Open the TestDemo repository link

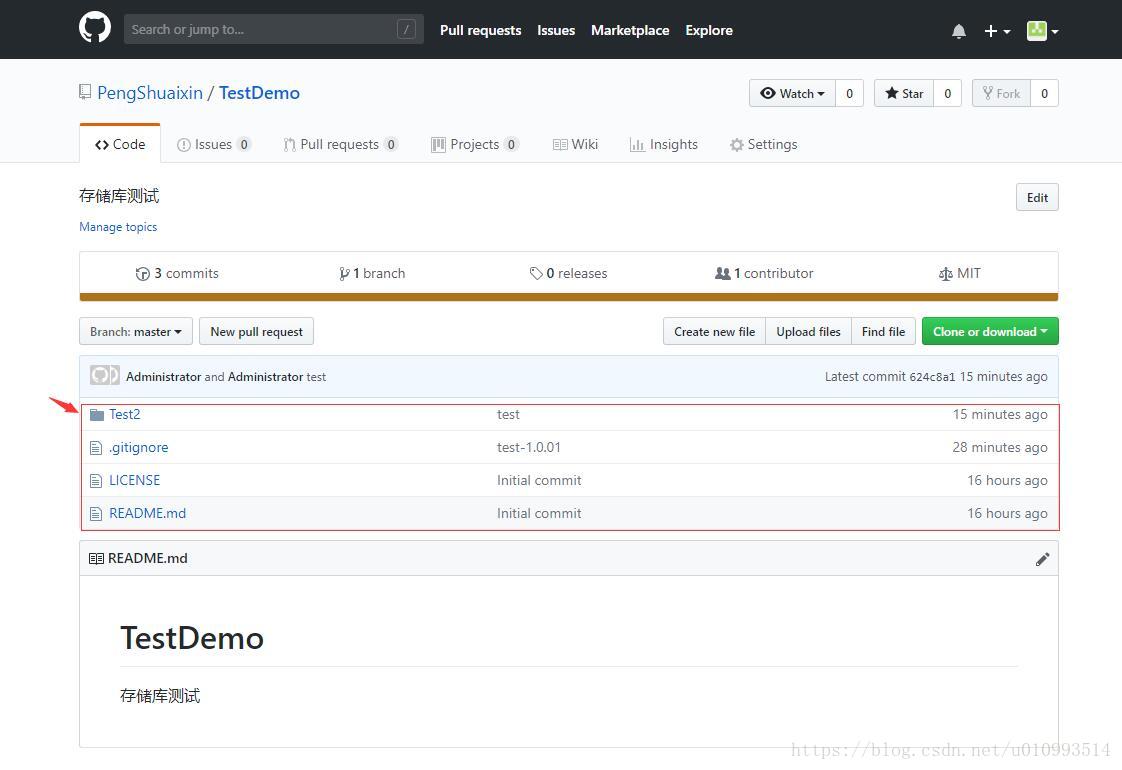pyautogui.click(x=259, y=93)
